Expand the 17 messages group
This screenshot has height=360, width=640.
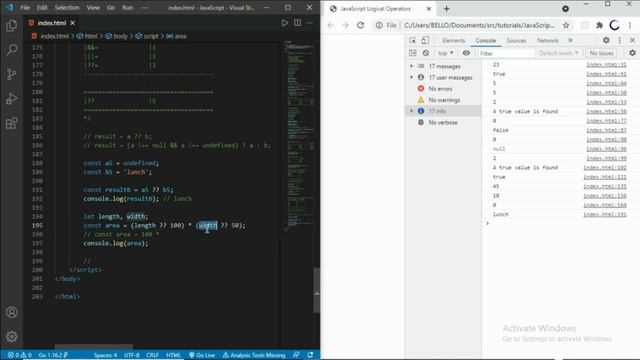point(411,66)
